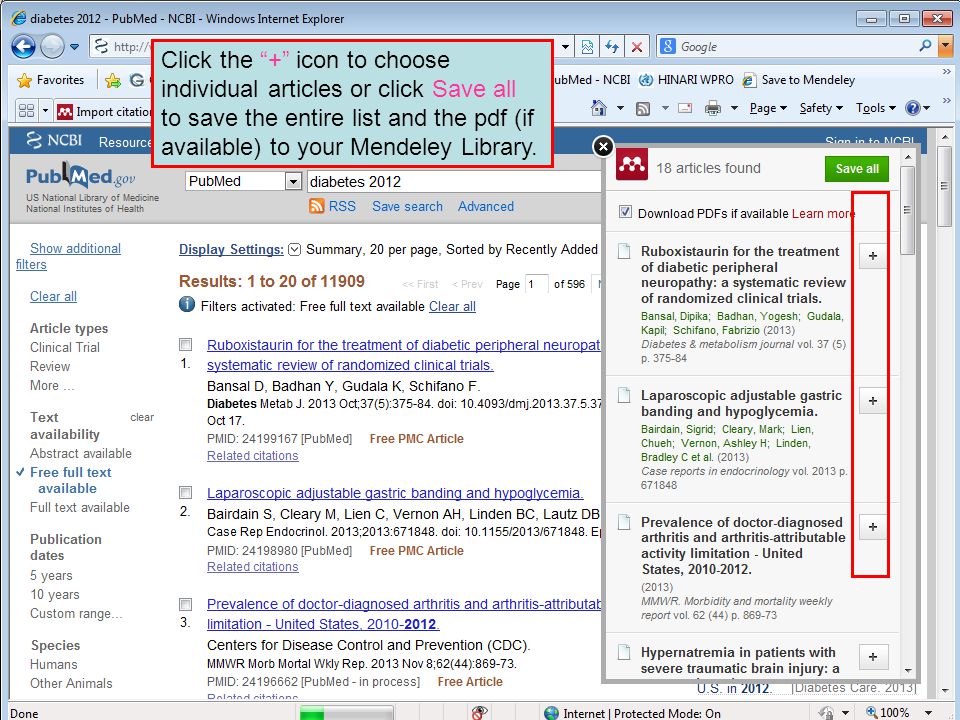Select the 5 years publication date filter
This screenshot has height=720, width=960.
[x=51, y=576]
